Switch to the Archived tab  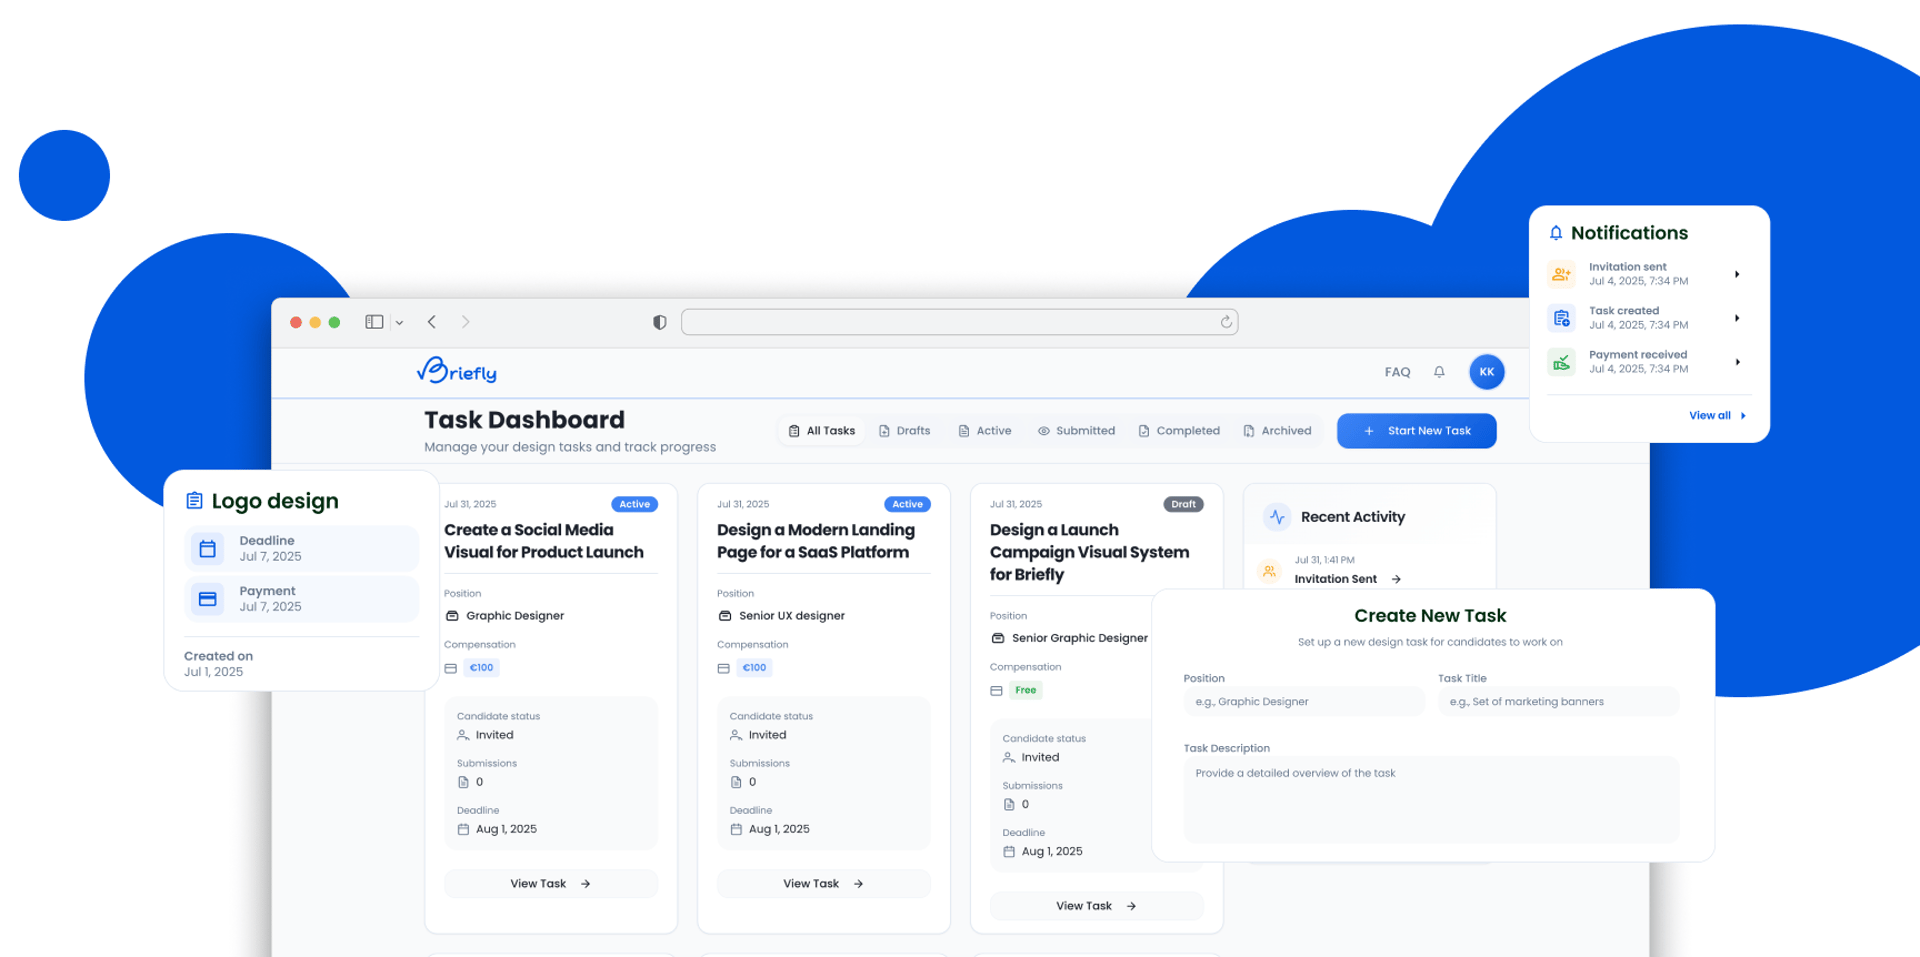click(x=1277, y=431)
